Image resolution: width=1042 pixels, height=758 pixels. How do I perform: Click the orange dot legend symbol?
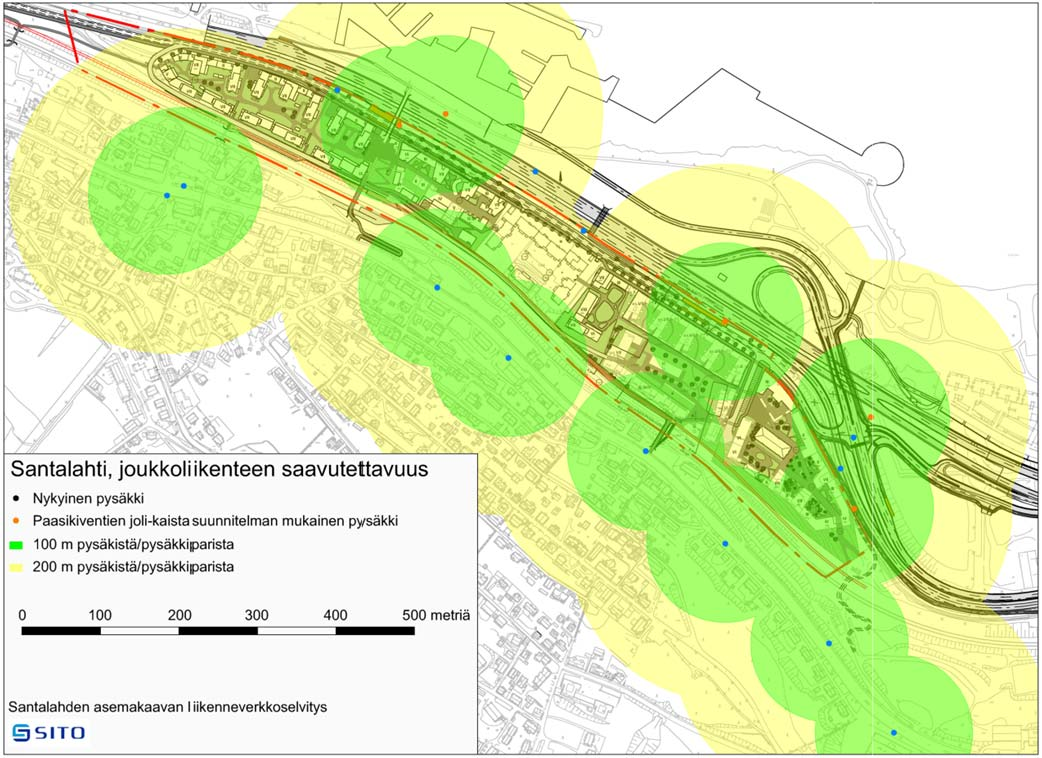click(16, 521)
